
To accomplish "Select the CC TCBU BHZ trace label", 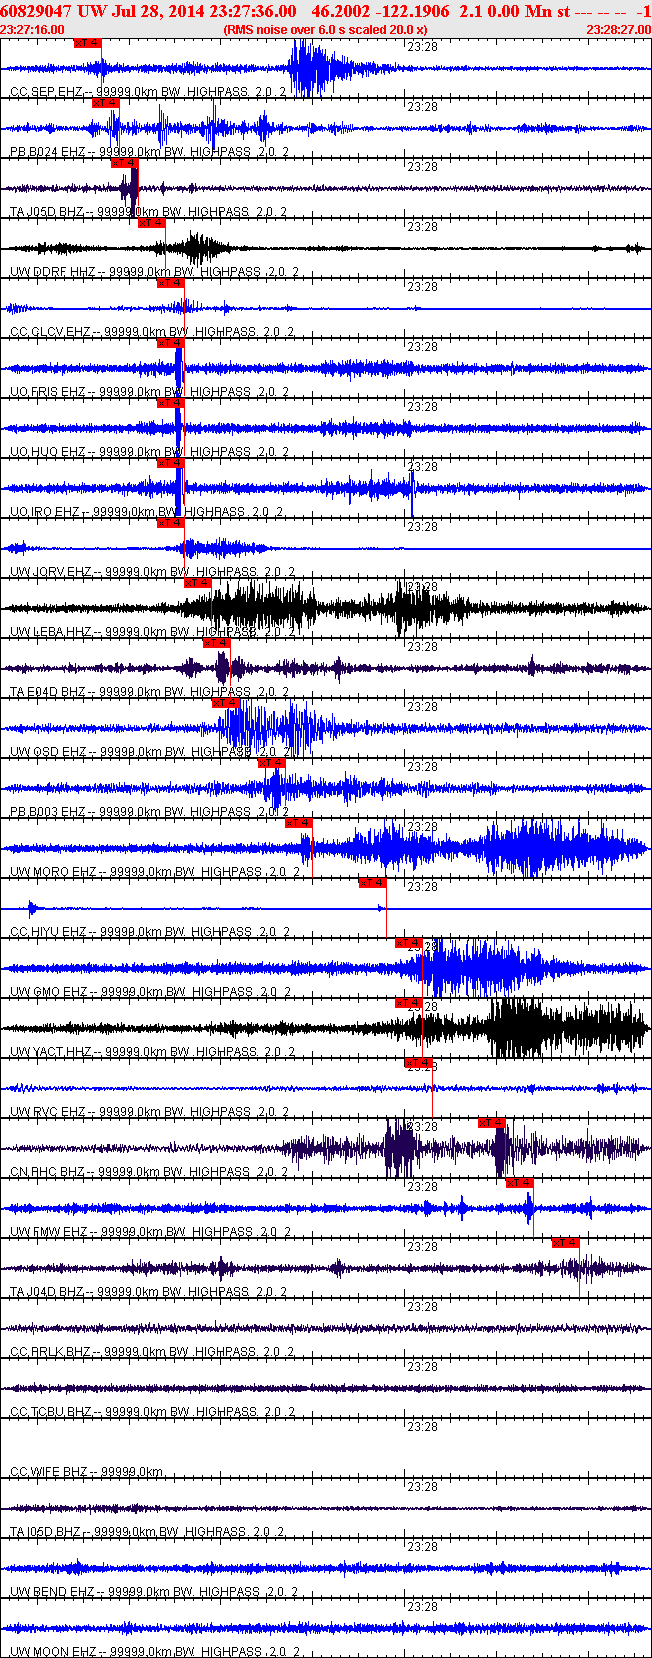I will point(152,1412).
